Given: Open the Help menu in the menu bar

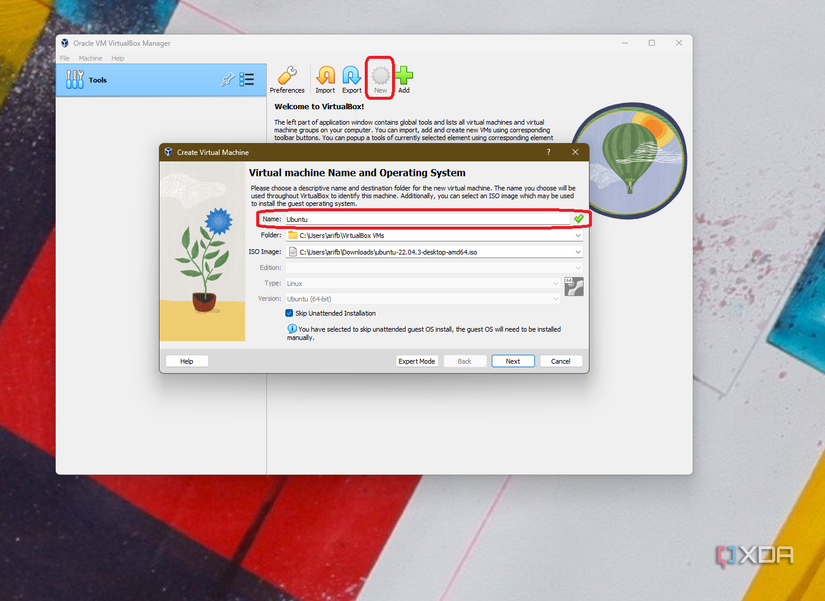Looking at the screenshot, I should pos(118,58).
